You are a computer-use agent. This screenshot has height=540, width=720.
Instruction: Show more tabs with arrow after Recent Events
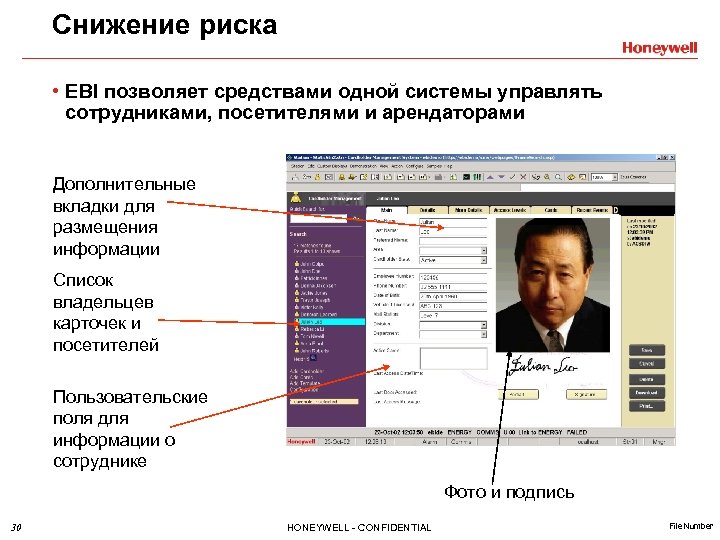point(616,210)
